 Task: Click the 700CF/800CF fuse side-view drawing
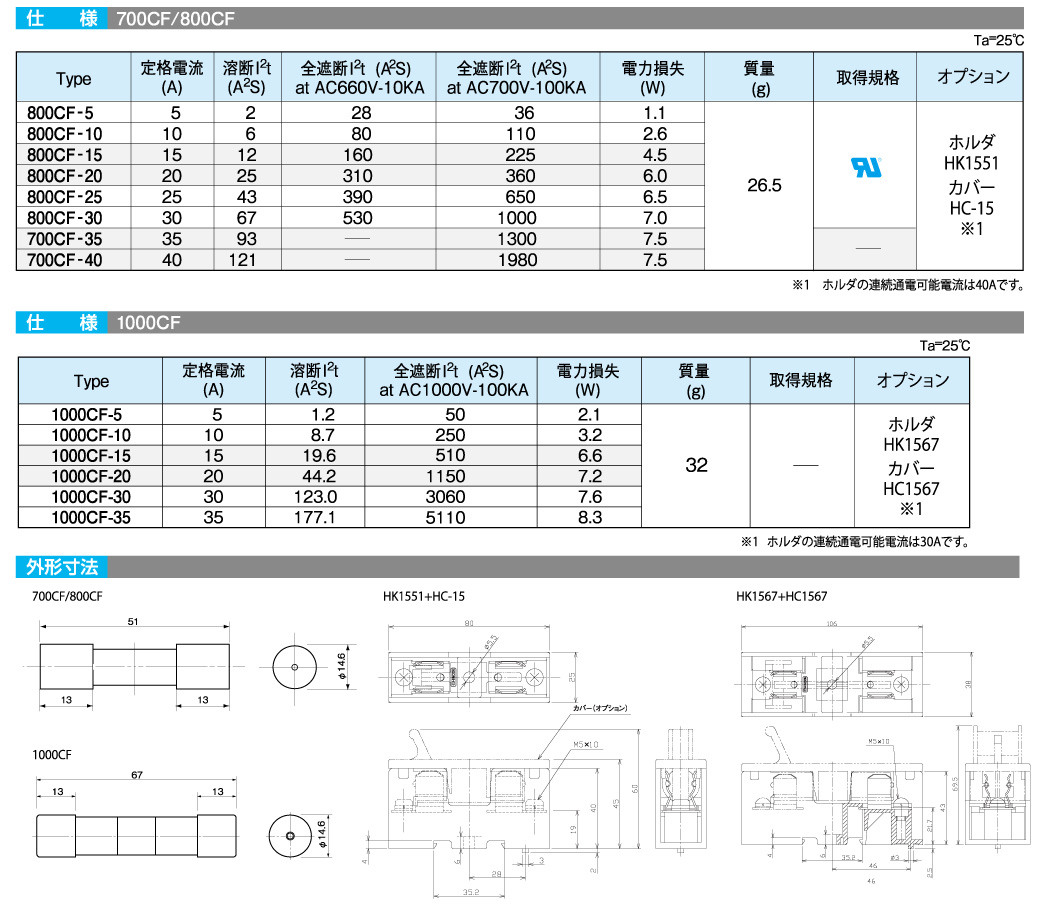coord(135,666)
